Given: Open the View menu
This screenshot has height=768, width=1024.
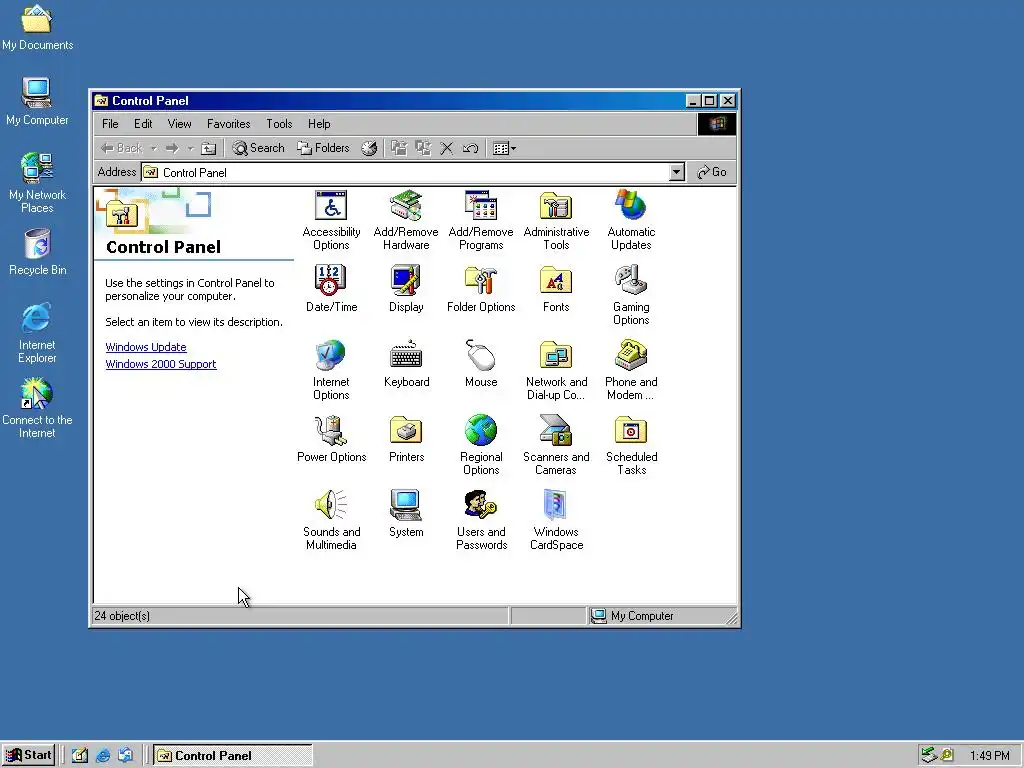Looking at the screenshot, I should [179, 123].
